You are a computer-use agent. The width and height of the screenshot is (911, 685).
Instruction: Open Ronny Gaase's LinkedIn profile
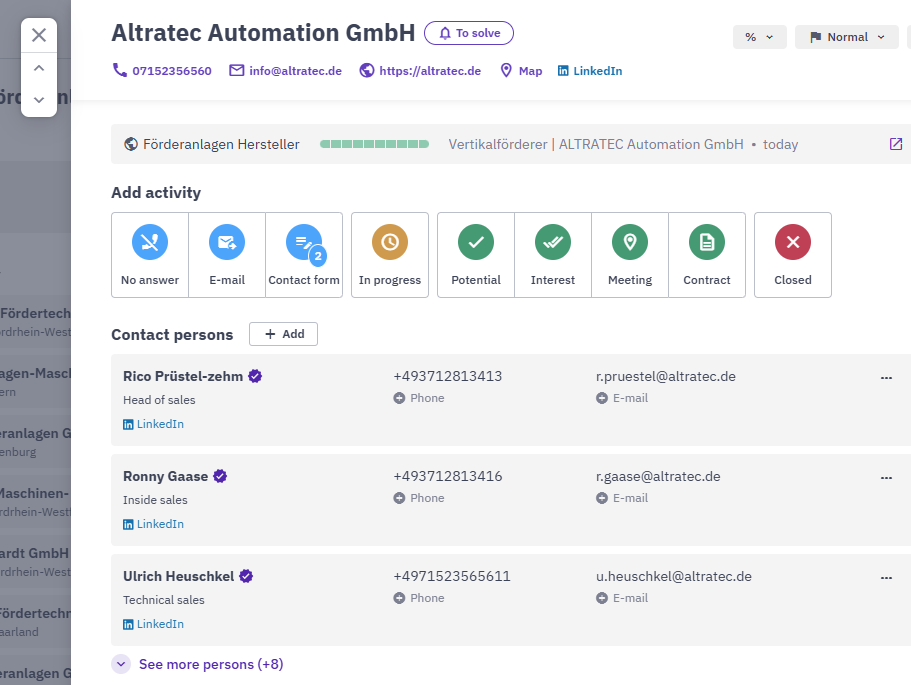(x=153, y=524)
